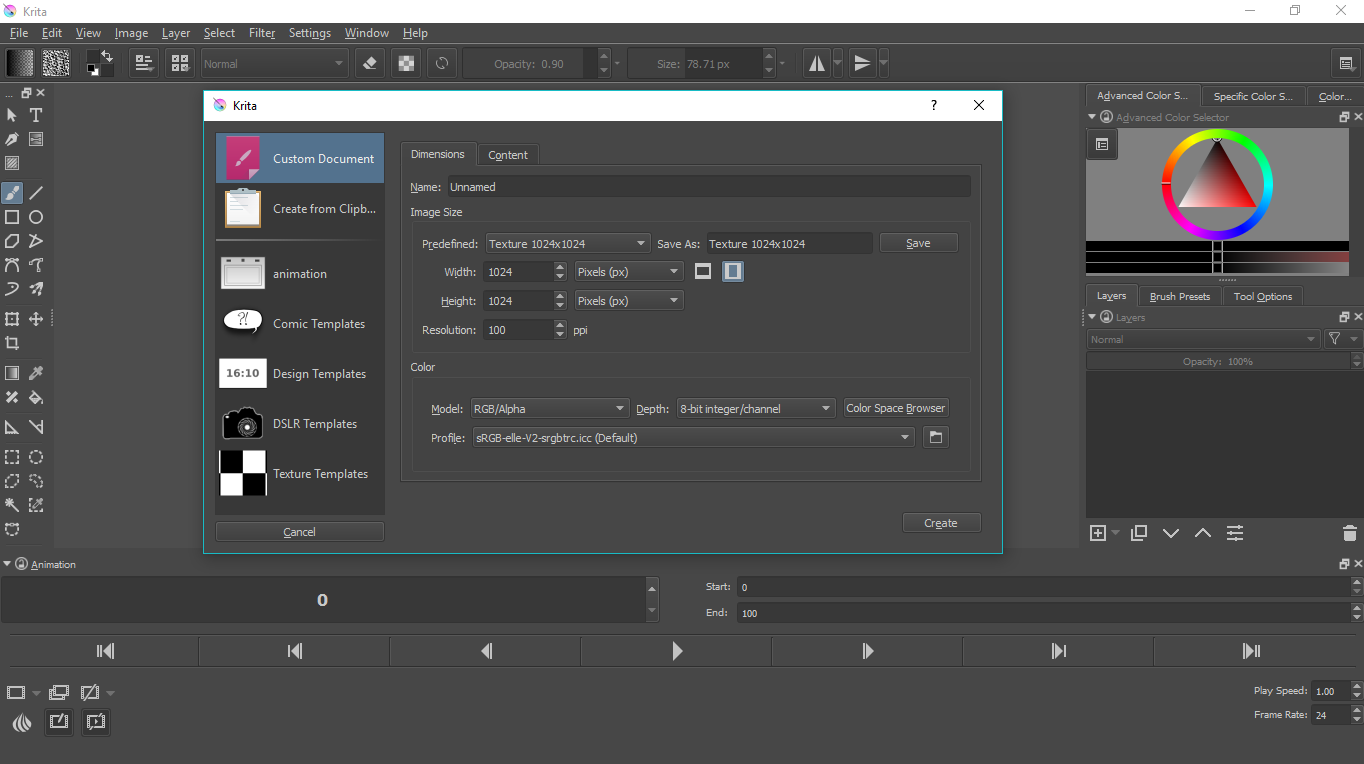Lock the Layers docker
Screen dimensions: 1364x764
pos(1106,317)
